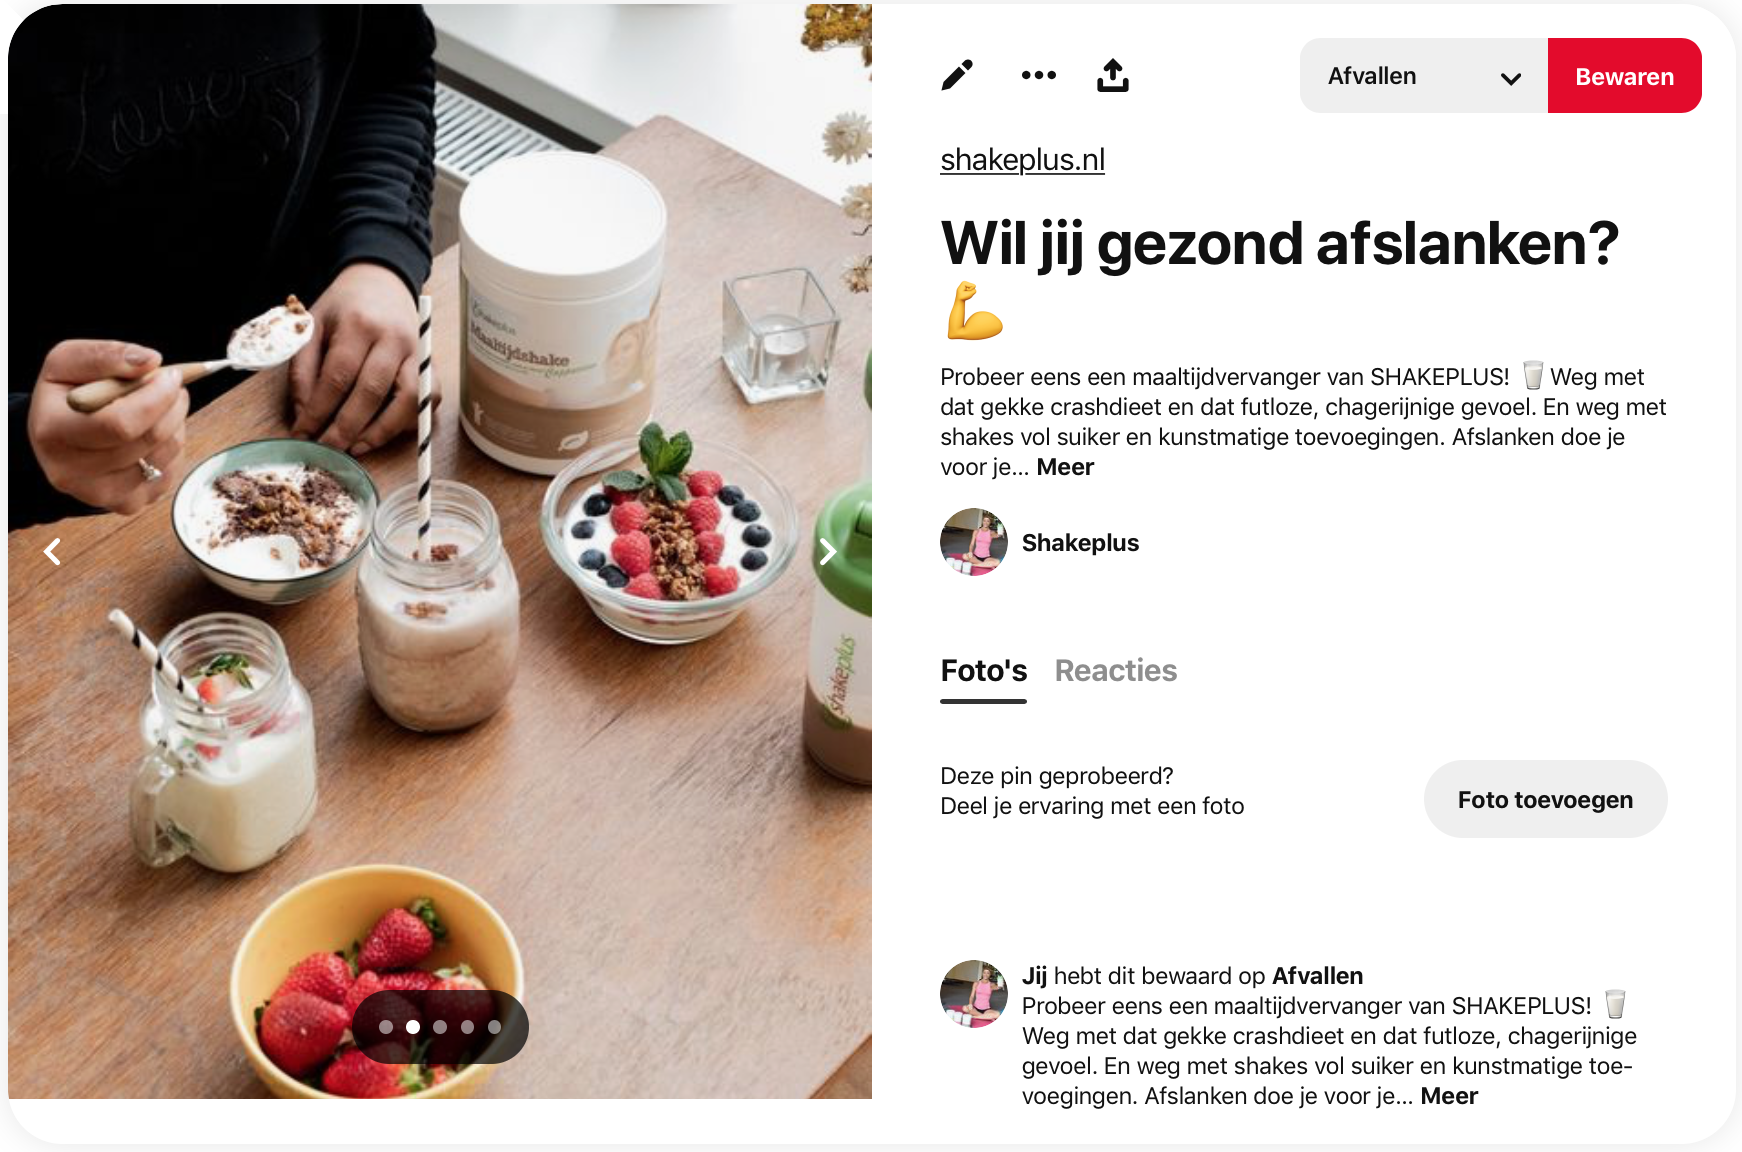Open the shakeplus.nl link
This screenshot has height=1152, width=1742.
coord(1023,160)
